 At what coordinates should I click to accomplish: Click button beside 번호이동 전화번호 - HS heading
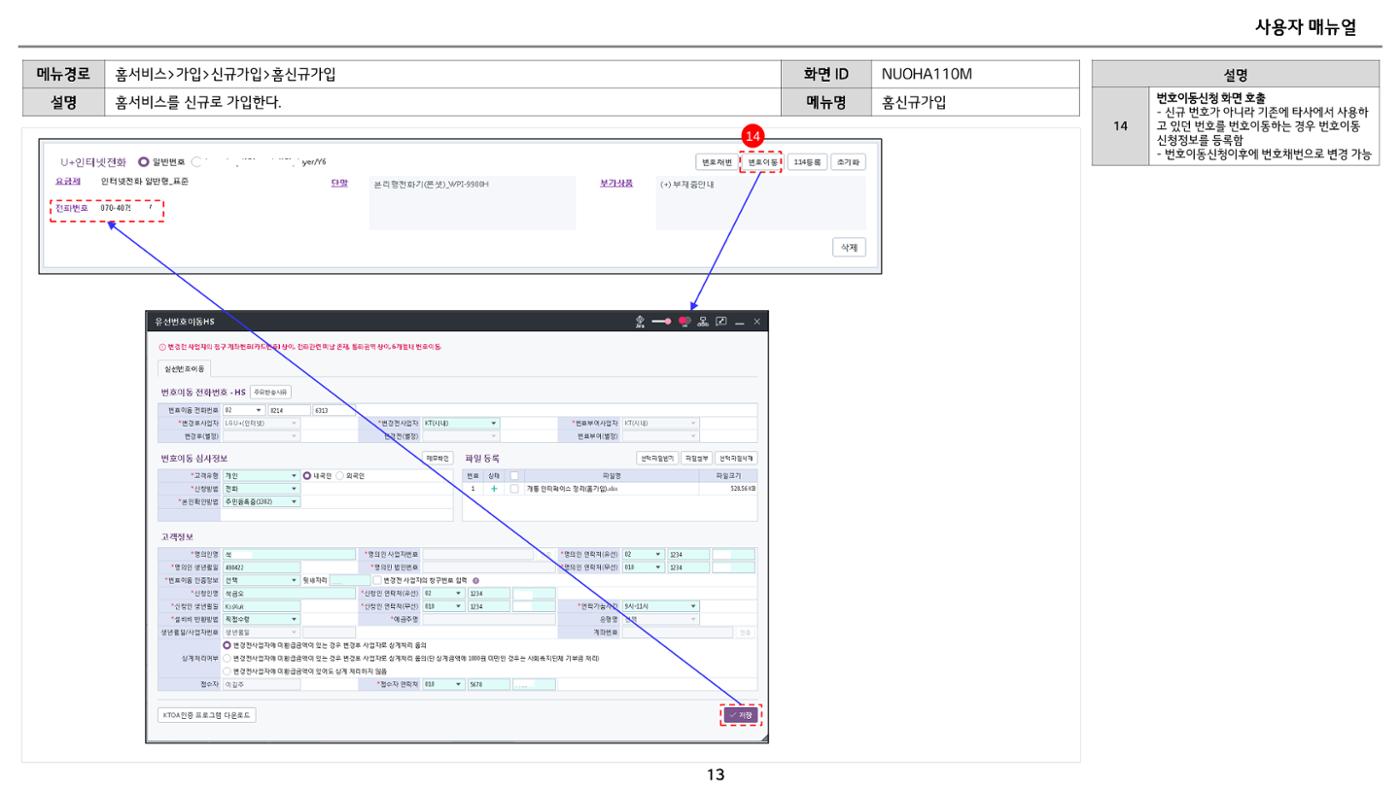tap(271, 392)
